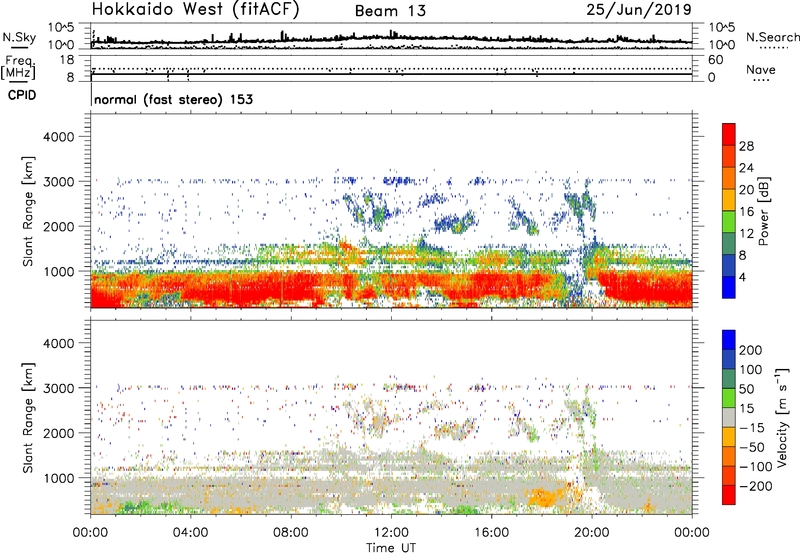Select the '04:00' time axis label
This screenshot has height=554, width=800.
point(191,533)
